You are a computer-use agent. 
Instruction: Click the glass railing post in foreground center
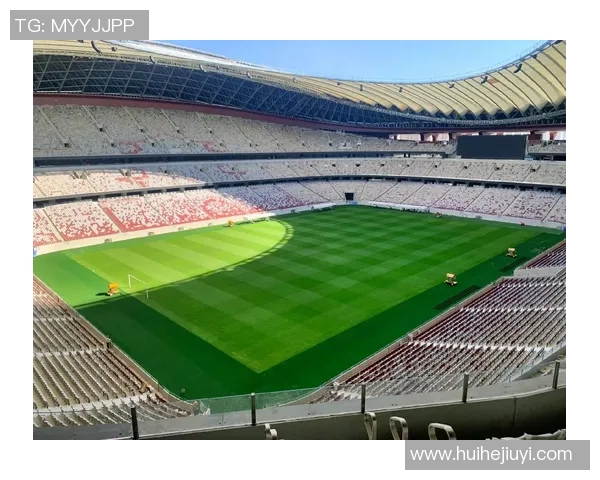point(253,409)
